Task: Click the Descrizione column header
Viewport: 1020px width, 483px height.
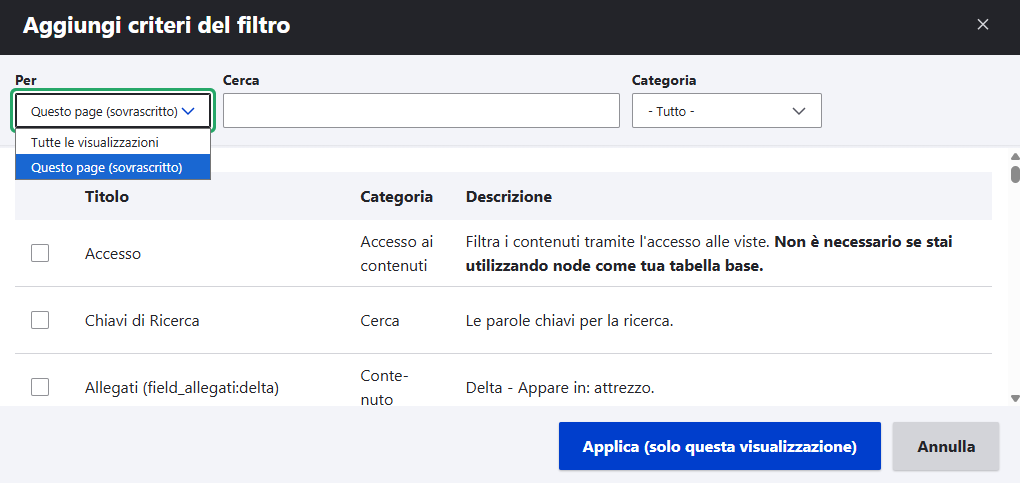Action: 508,197
